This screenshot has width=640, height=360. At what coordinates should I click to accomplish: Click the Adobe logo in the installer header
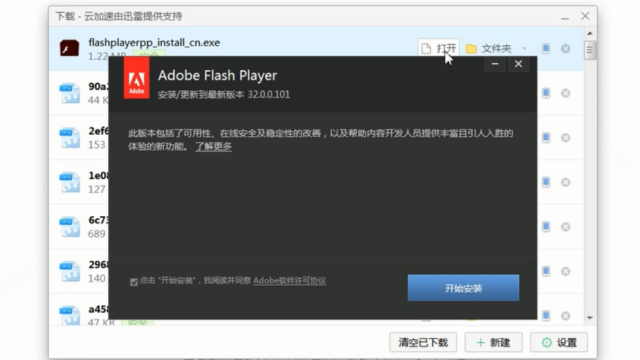[136, 78]
